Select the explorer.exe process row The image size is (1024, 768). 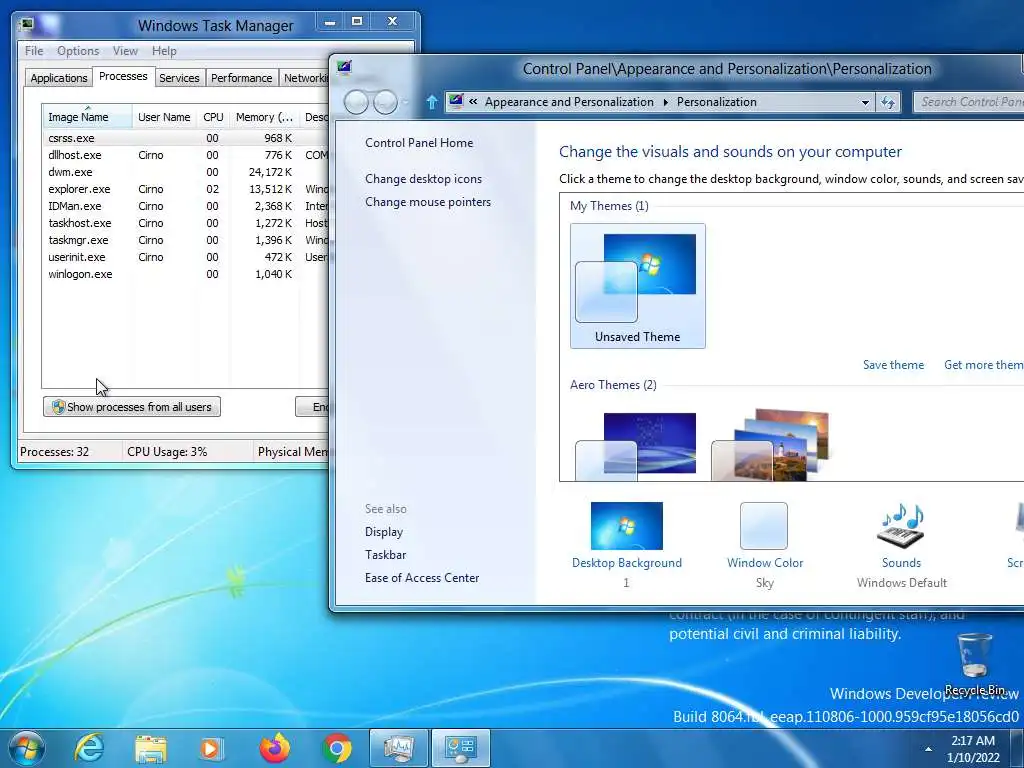tap(185, 189)
